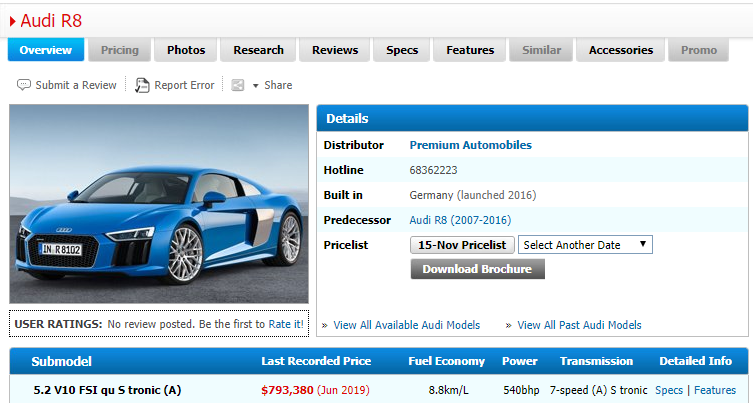Click the Audi R8 page title

[x=51, y=21]
